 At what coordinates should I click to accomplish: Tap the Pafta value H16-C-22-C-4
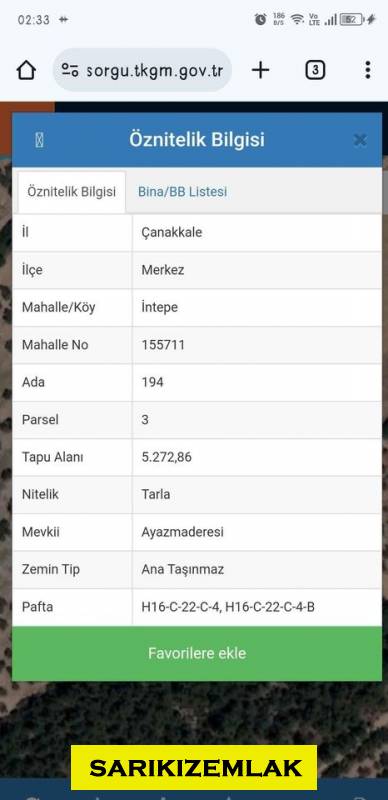(x=181, y=607)
